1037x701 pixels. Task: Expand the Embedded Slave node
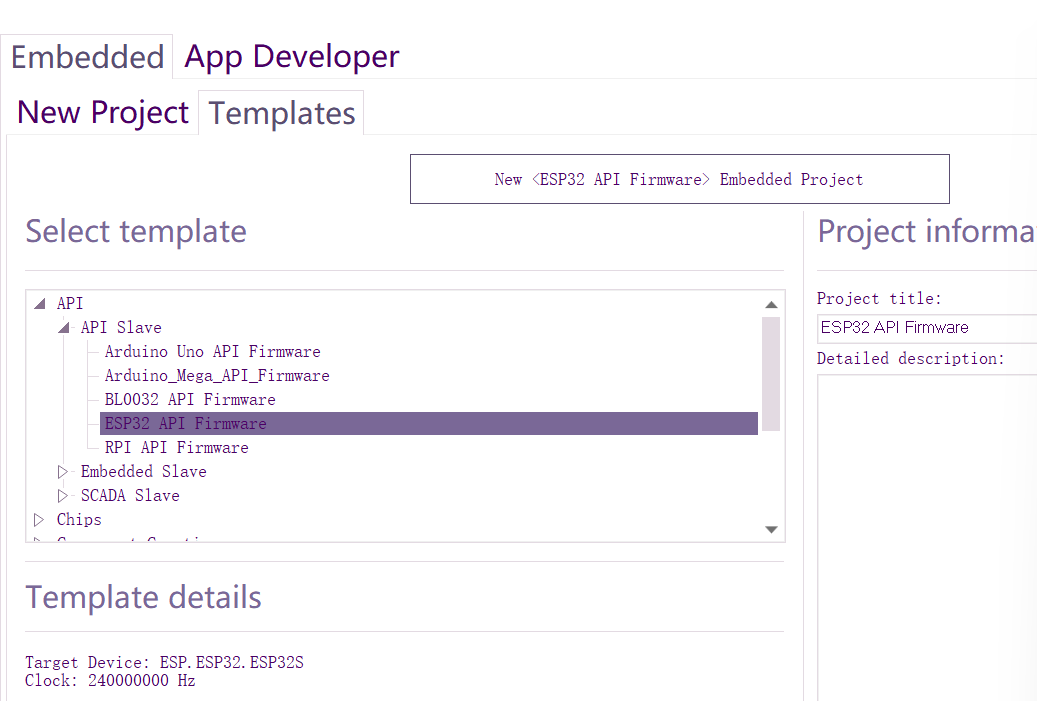(63, 471)
